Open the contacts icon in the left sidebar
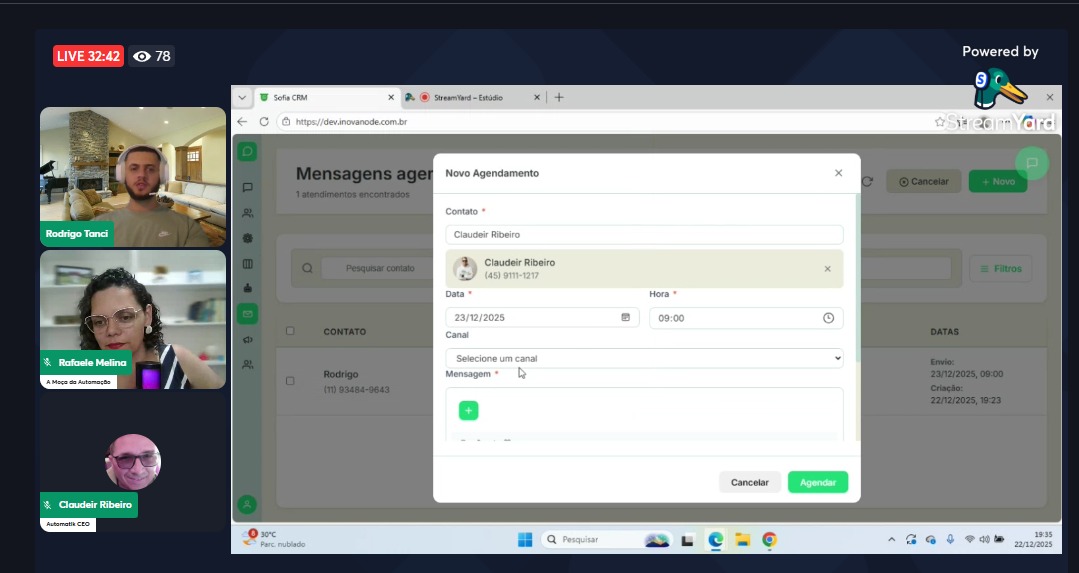Screen dimensions: 1079x573 pyautogui.click(x=247, y=213)
